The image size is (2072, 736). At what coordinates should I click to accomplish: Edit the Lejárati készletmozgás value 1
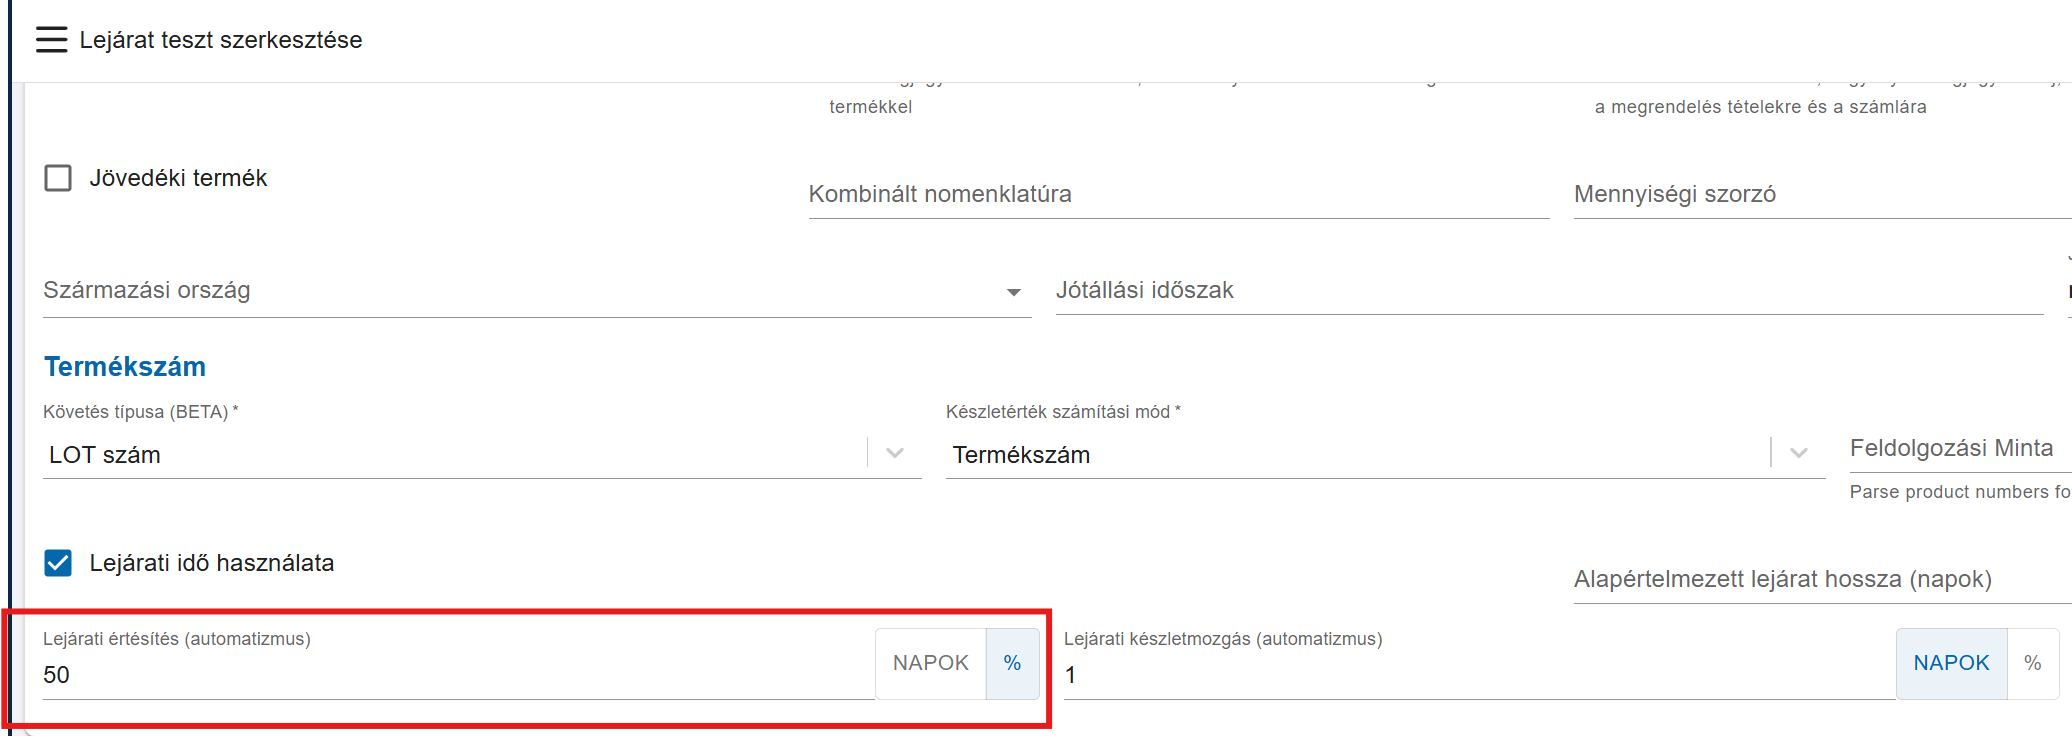coord(1477,675)
